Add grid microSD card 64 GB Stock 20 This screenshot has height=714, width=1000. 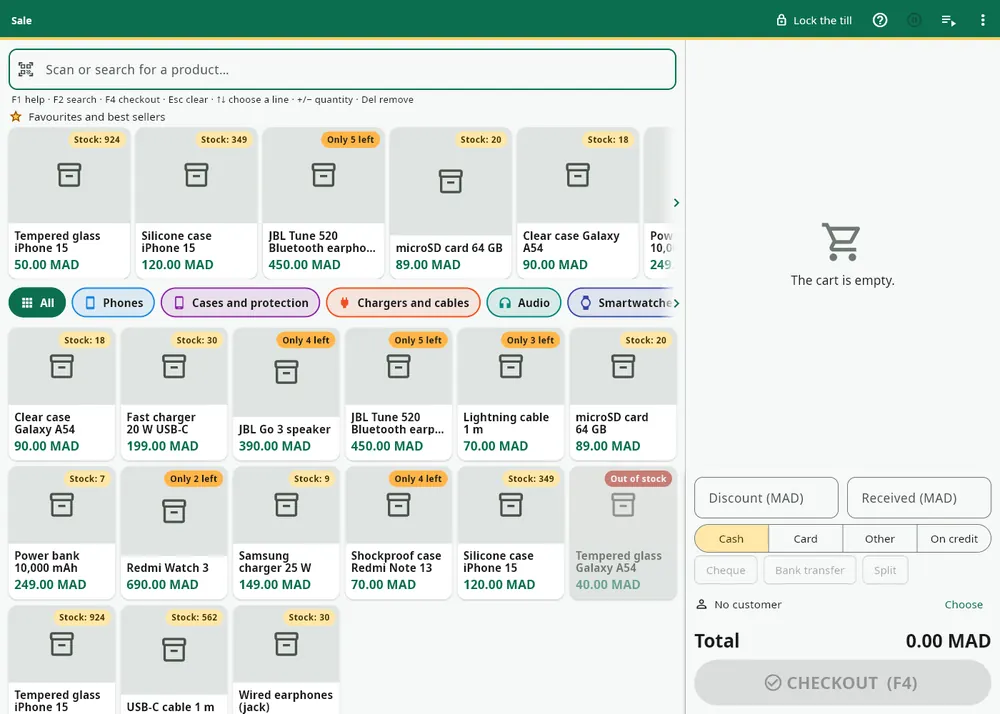623,394
